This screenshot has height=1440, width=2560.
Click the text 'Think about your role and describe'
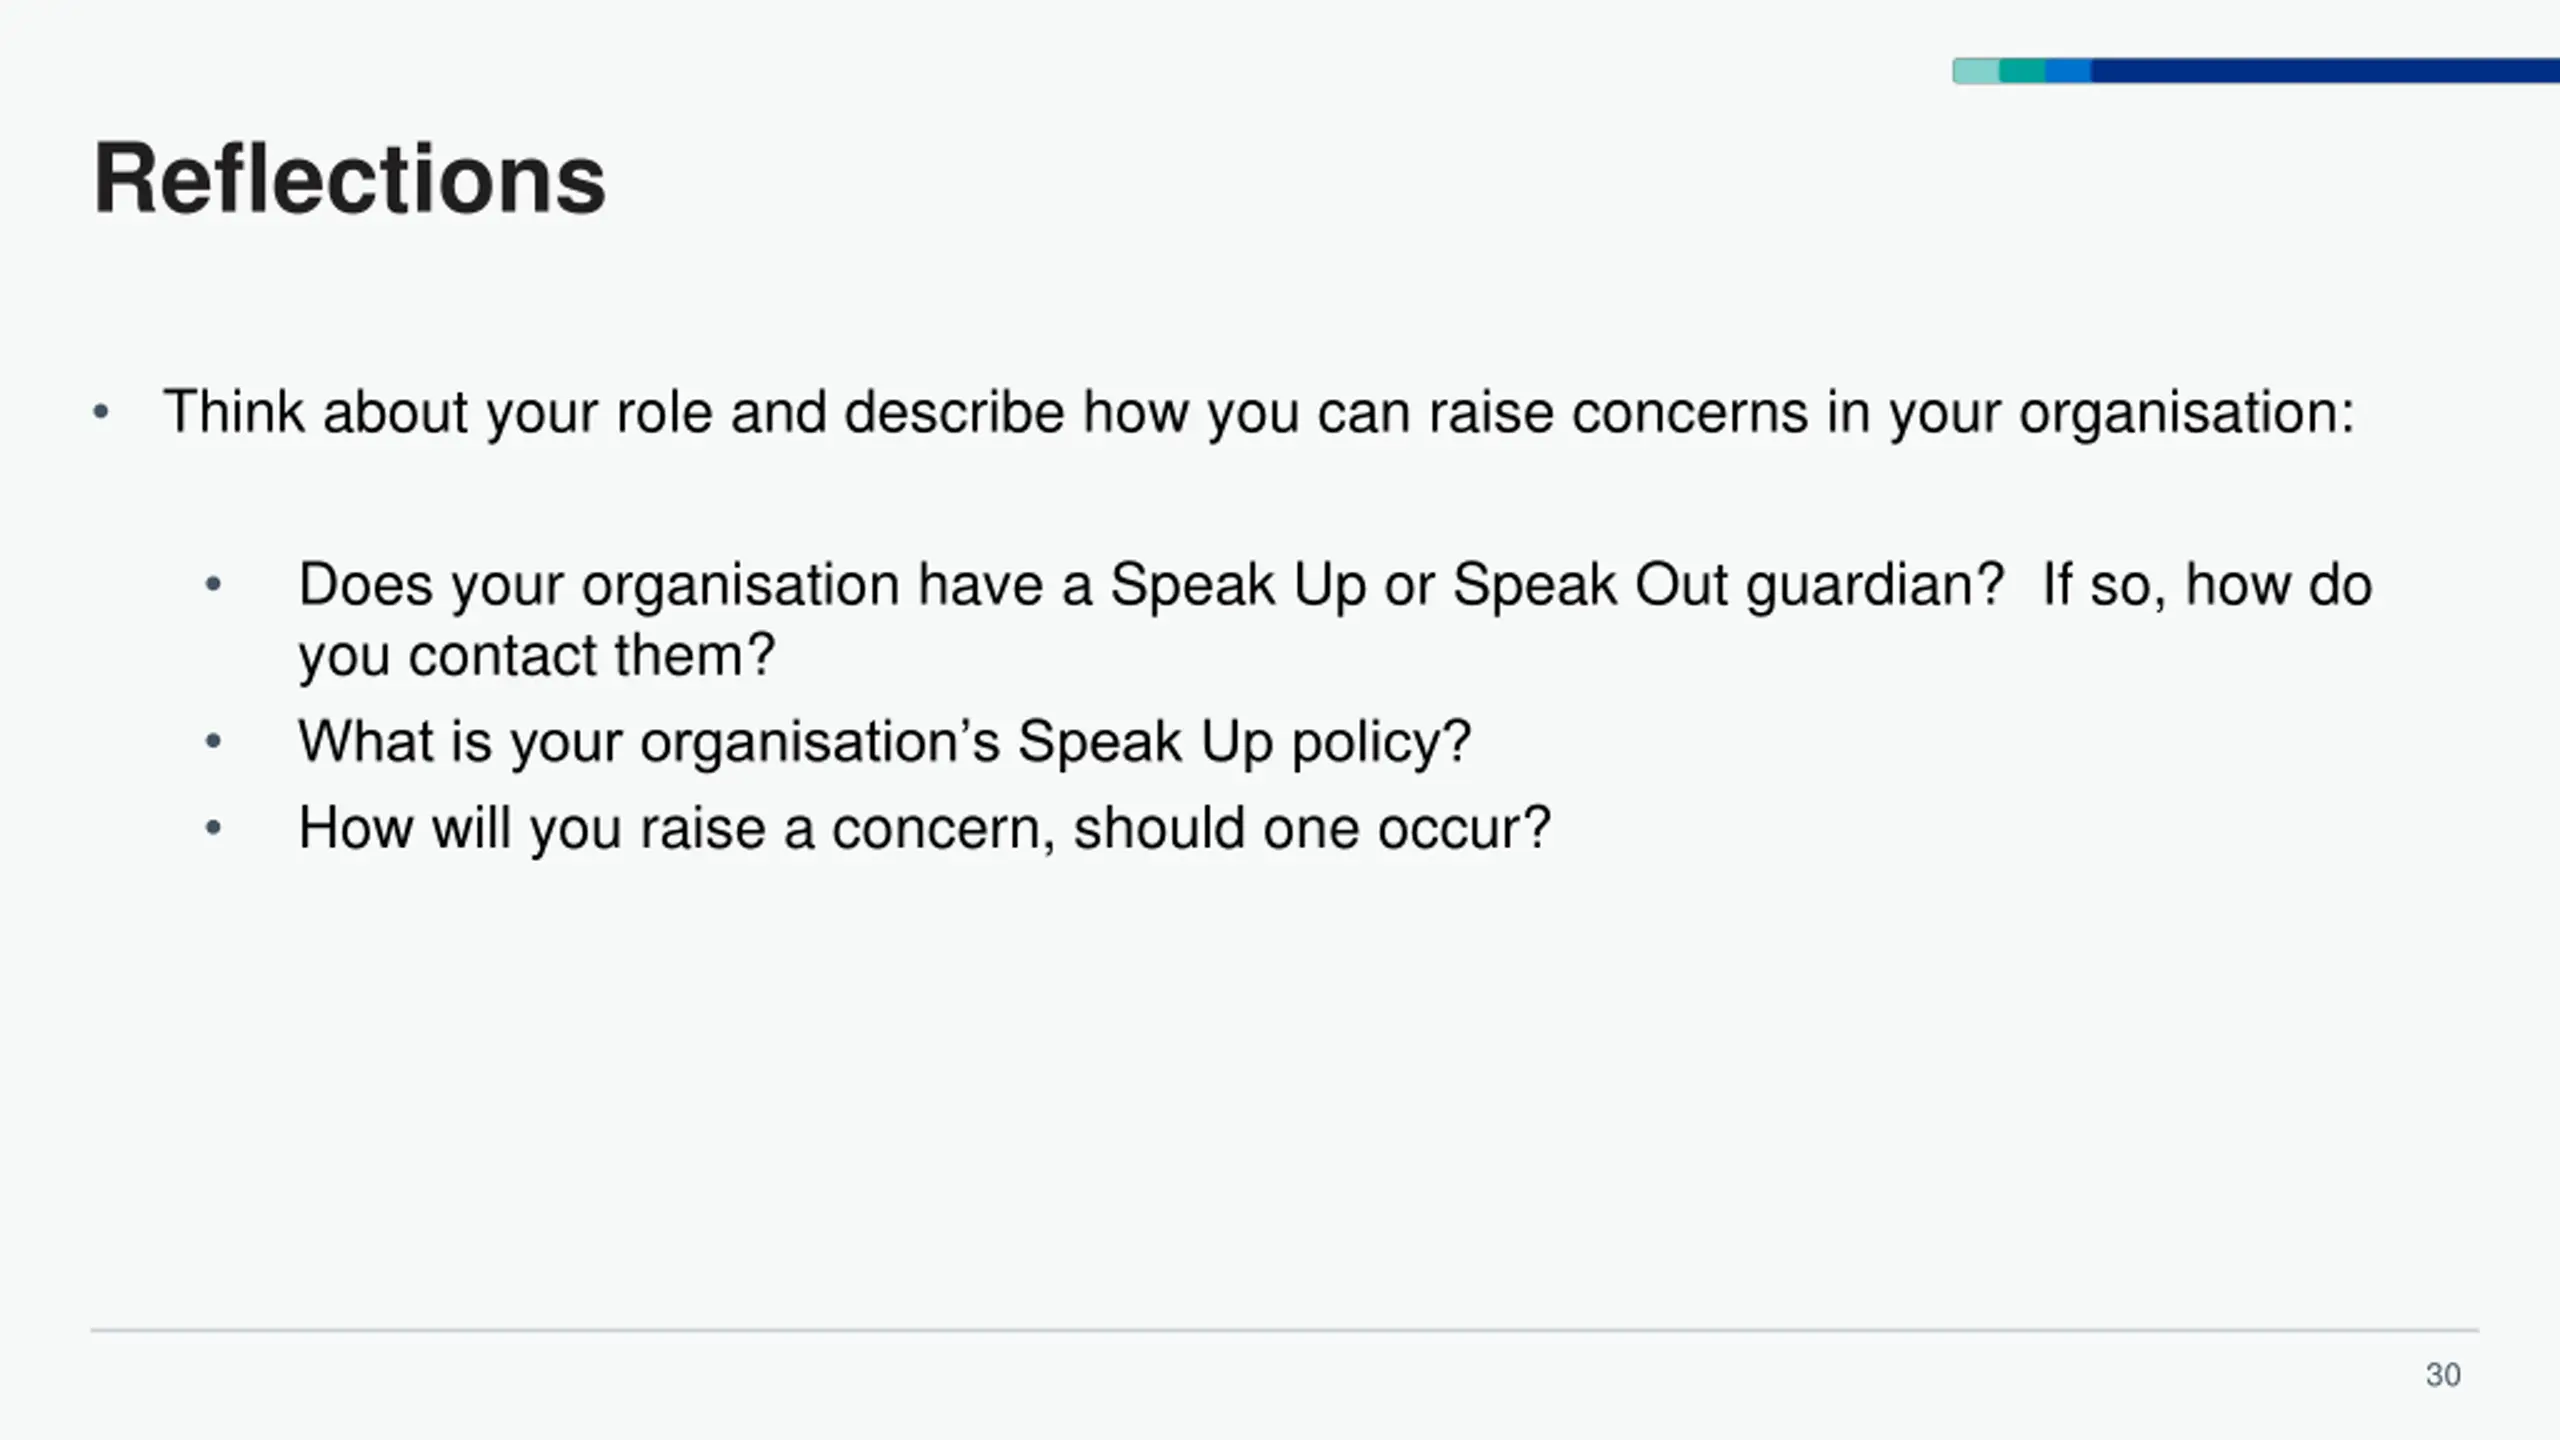pos(614,412)
